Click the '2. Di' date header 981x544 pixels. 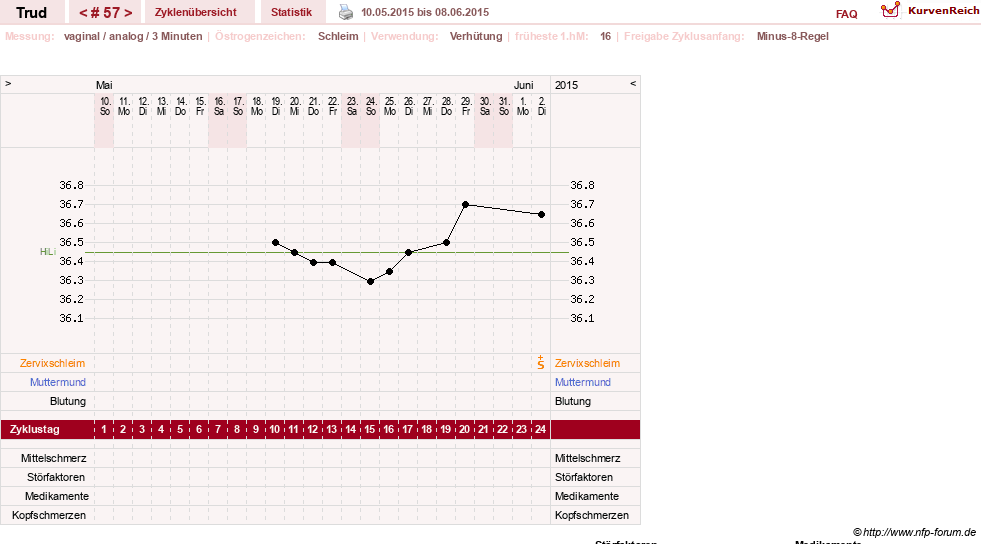pos(542,106)
